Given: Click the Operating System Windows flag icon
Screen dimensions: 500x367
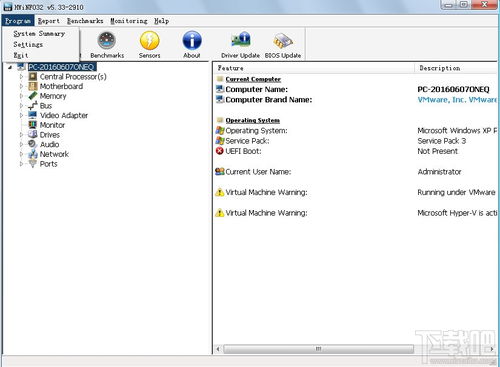Looking at the screenshot, I should (x=220, y=130).
